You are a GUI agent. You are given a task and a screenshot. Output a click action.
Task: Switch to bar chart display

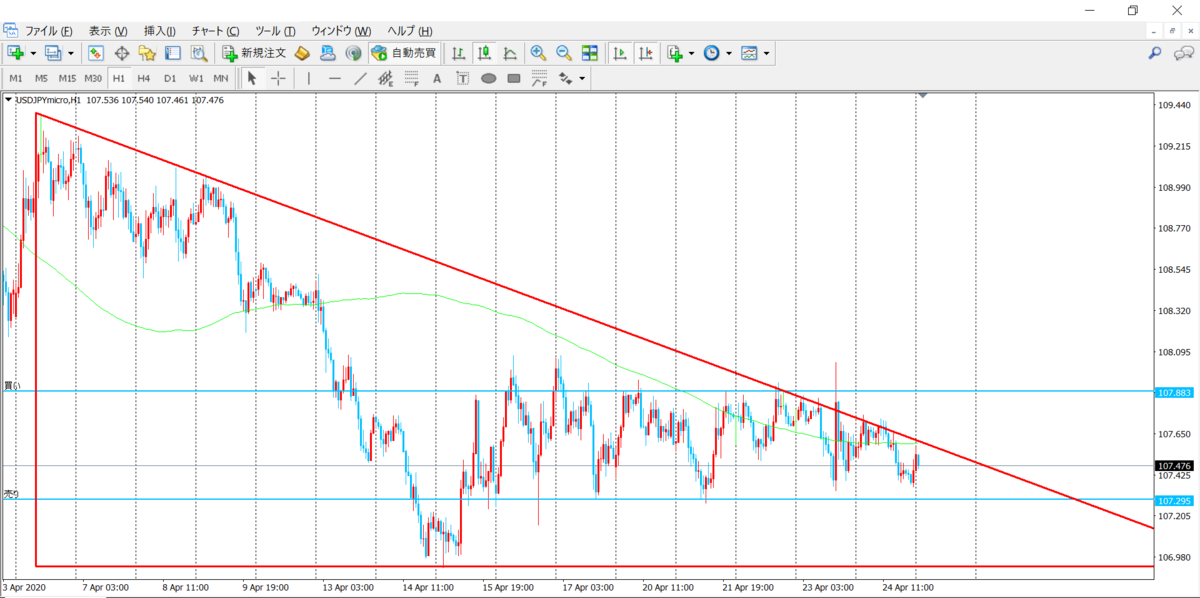(459, 53)
